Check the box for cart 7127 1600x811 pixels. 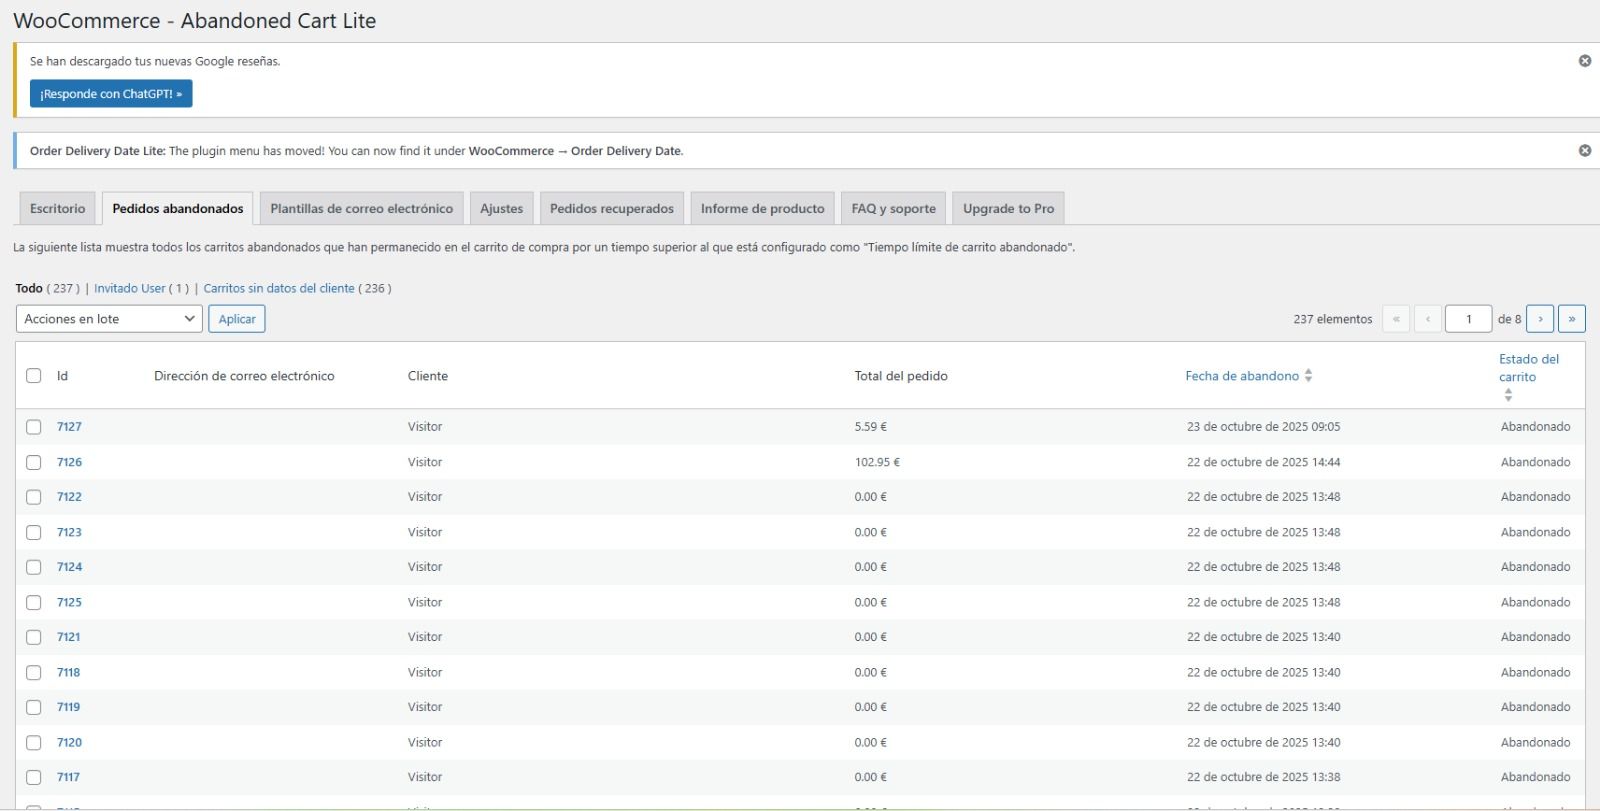coord(34,427)
